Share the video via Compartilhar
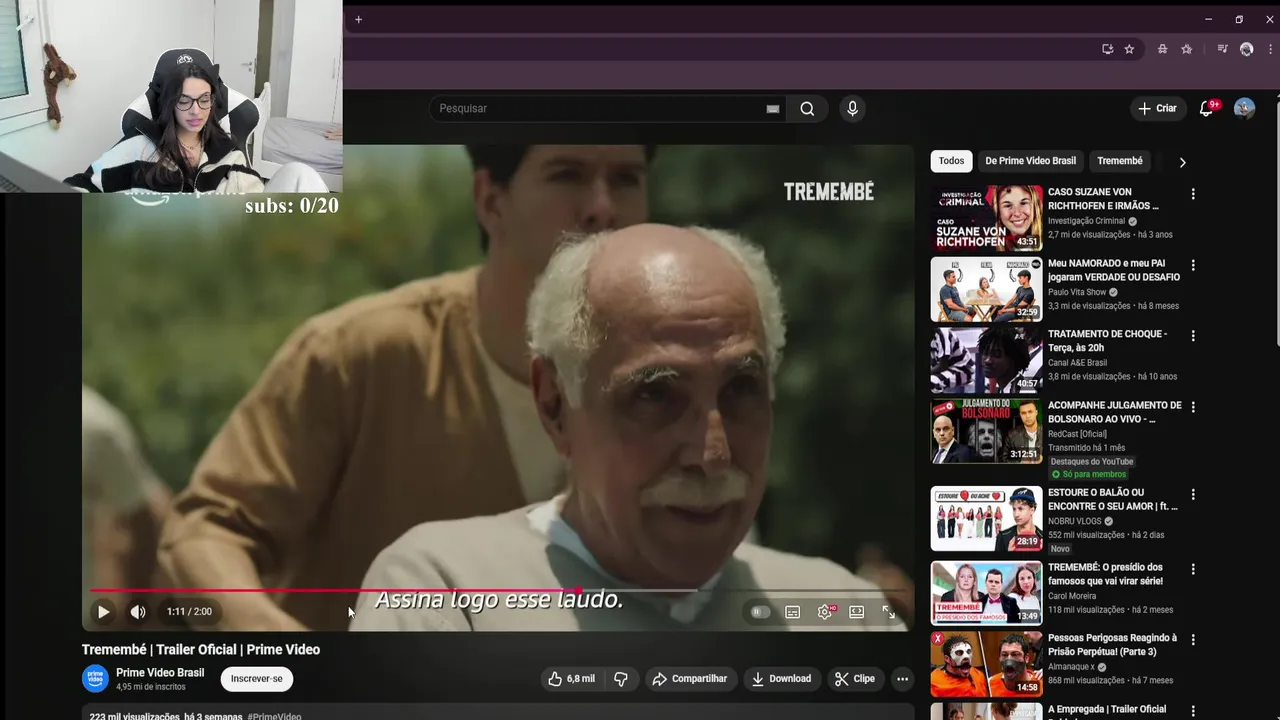Screen dimensions: 1280x720 pyautogui.click(x=689, y=678)
